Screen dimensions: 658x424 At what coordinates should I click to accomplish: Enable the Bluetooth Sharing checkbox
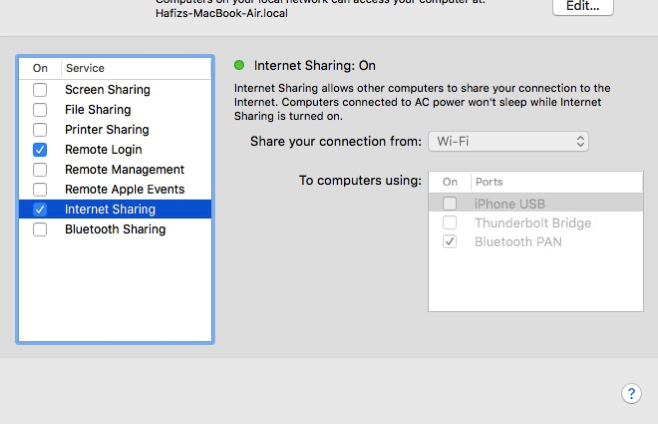click(40, 229)
